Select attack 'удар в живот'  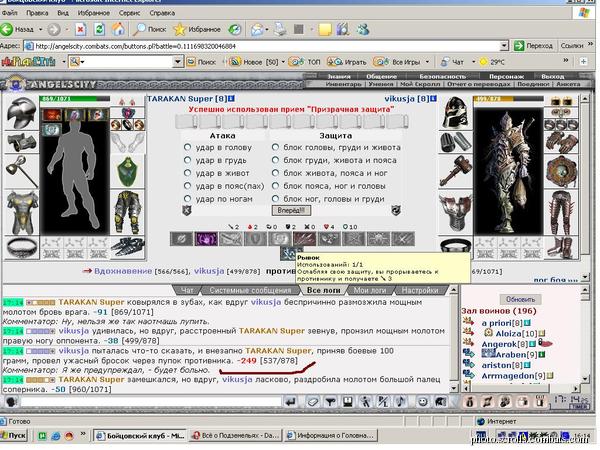(x=187, y=173)
